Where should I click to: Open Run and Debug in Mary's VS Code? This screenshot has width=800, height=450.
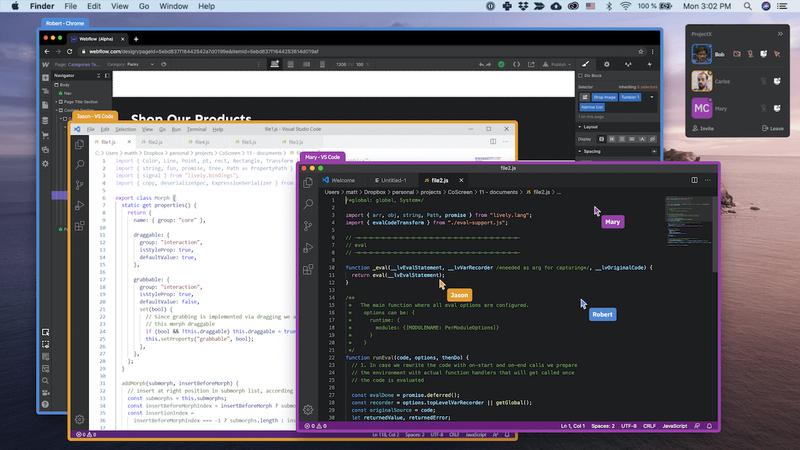click(308, 247)
